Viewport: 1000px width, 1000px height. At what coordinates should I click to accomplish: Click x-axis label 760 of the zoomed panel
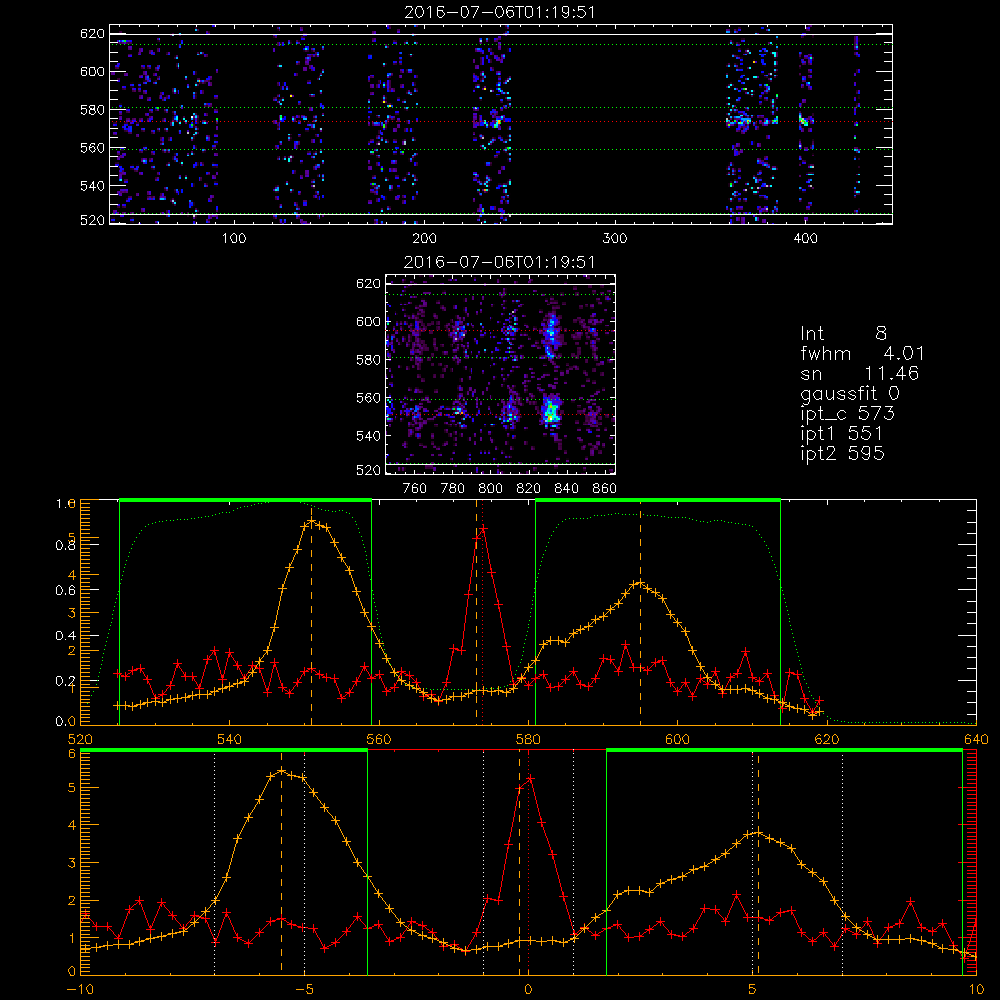pyautogui.click(x=415, y=489)
